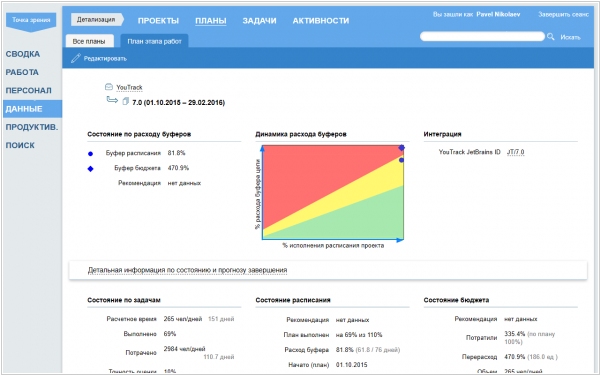Click Редактировать in the toolbar
The image size is (600, 375).
point(105,59)
